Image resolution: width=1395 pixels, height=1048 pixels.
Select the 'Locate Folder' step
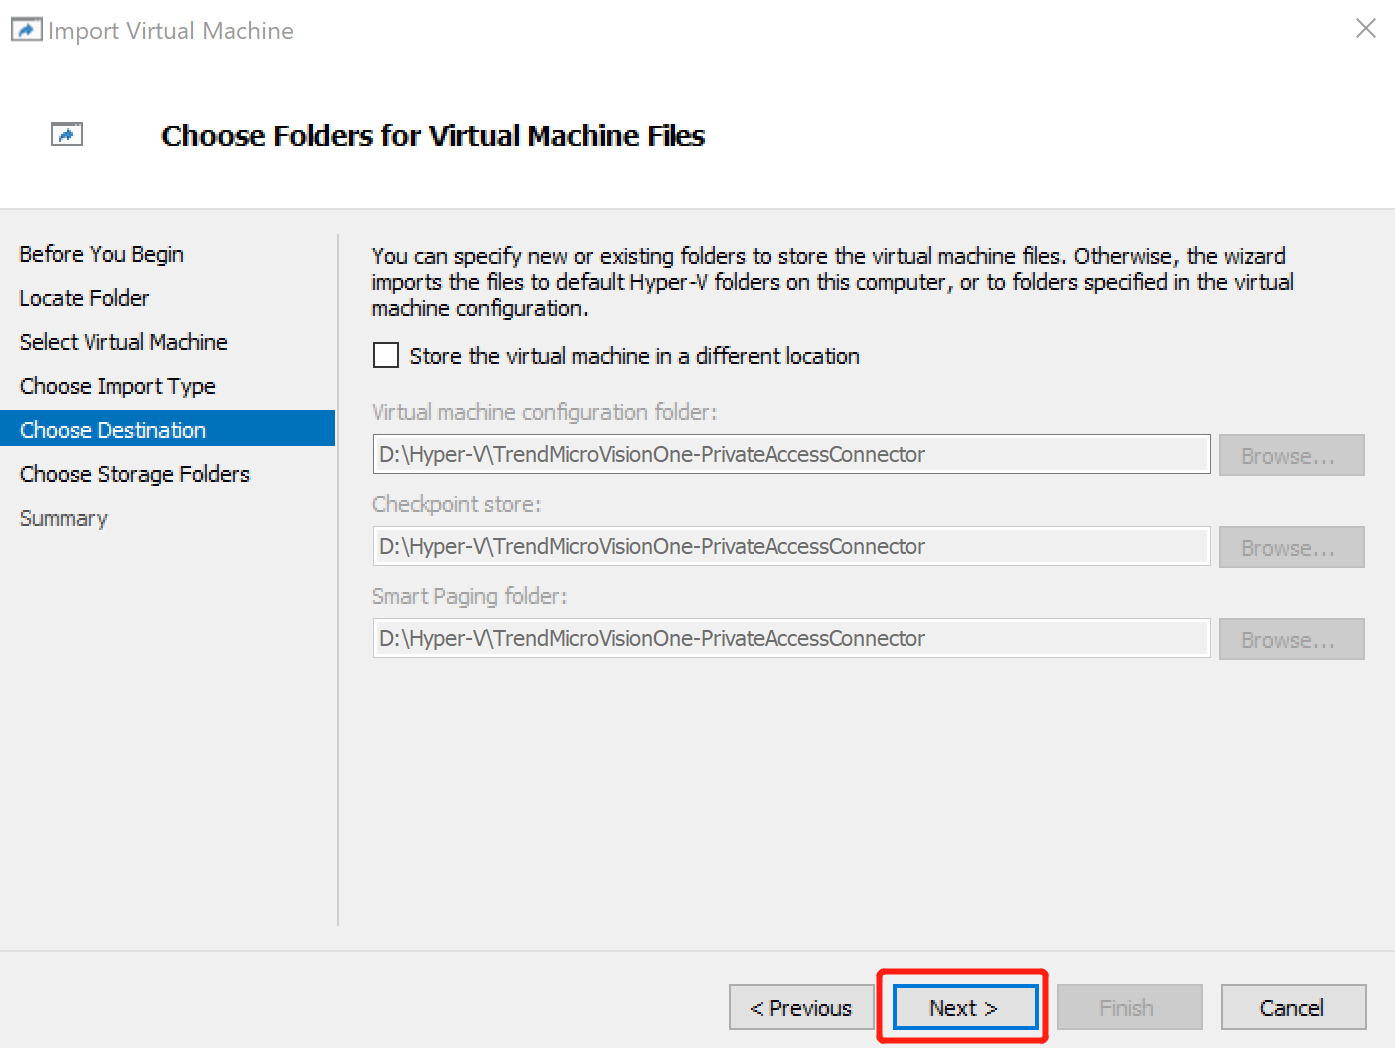(84, 297)
